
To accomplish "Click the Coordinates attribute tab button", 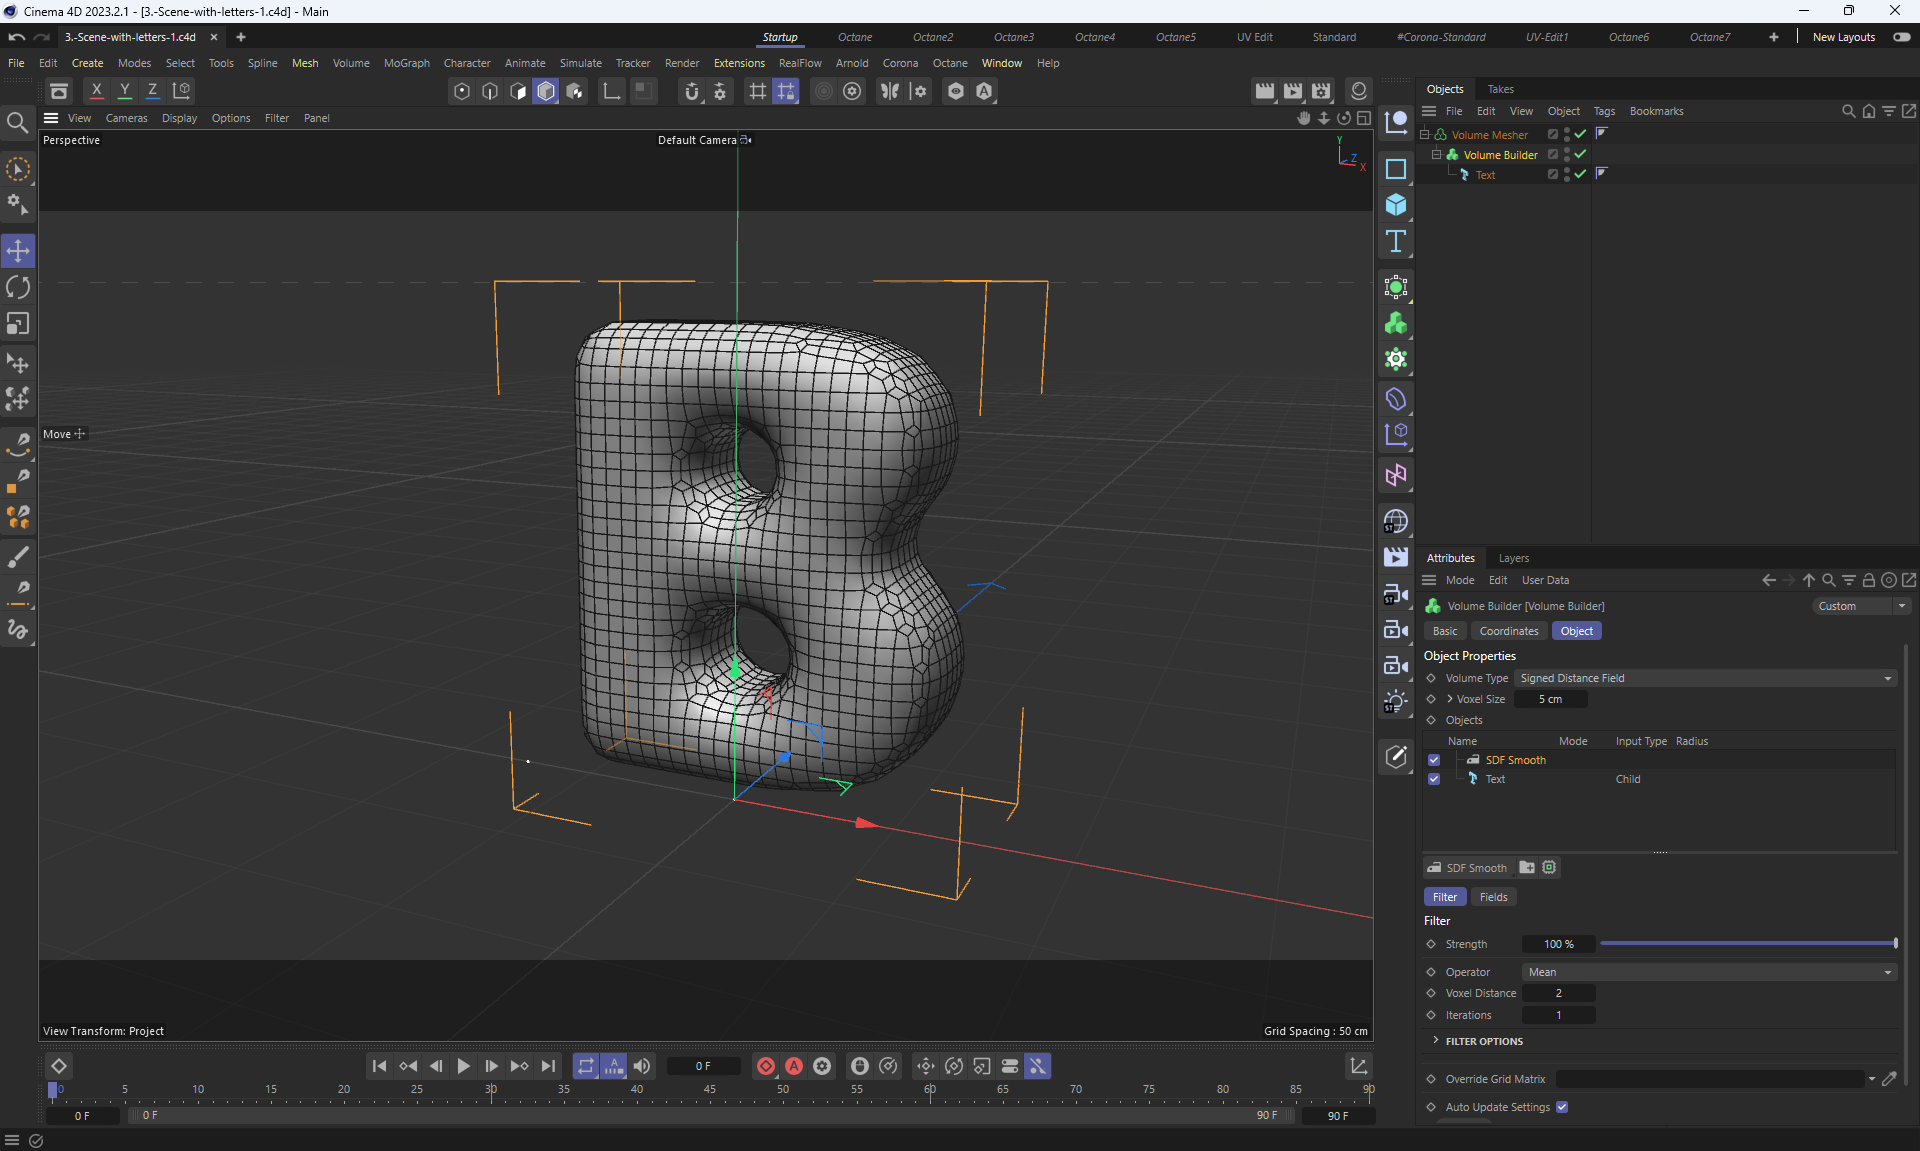I will click(x=1508, y=631).
